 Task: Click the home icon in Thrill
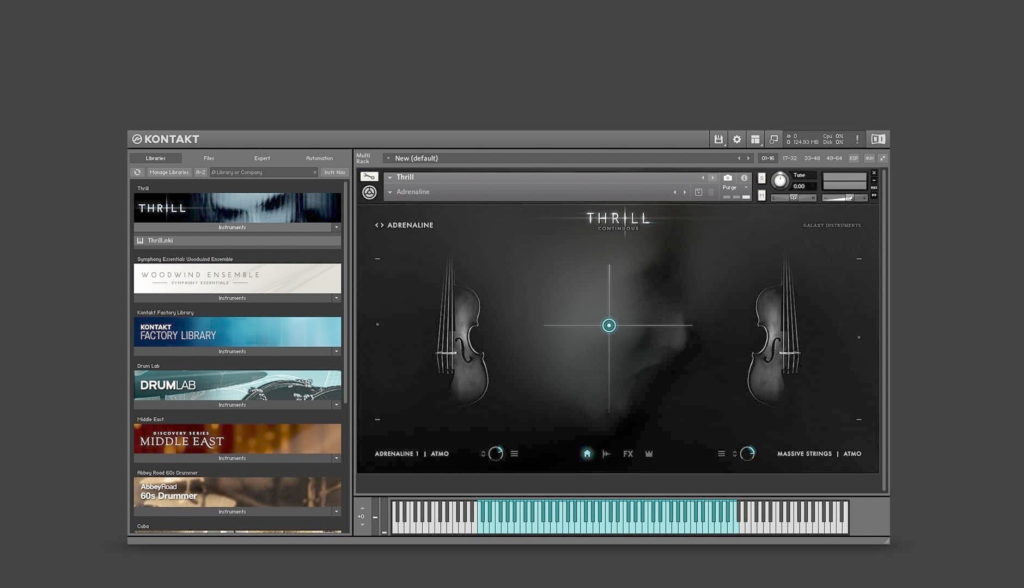tap(587, 453)
